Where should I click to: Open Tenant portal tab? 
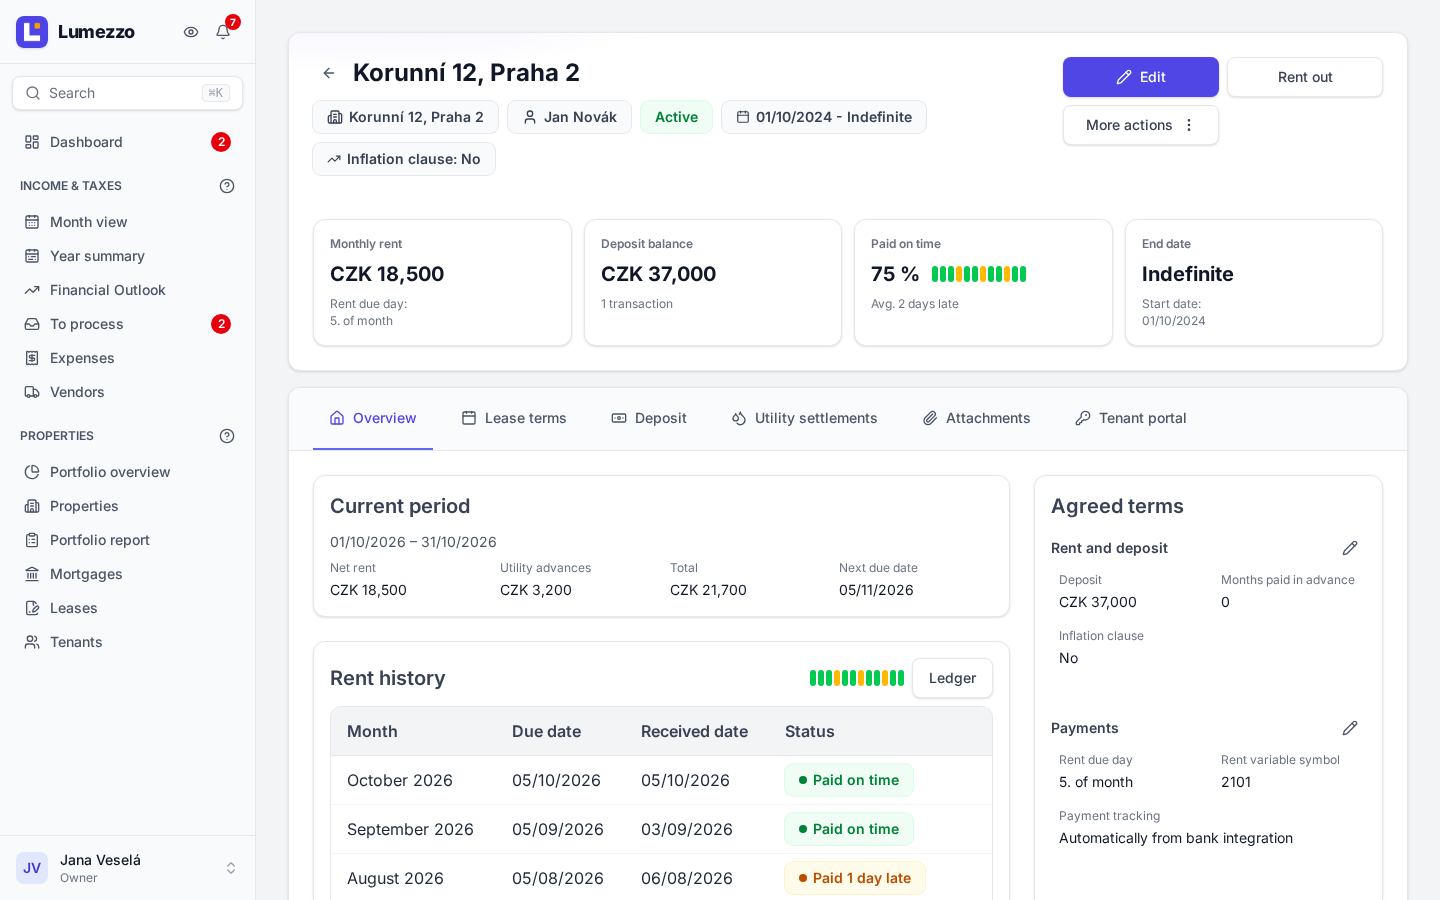pos(1130,418)
